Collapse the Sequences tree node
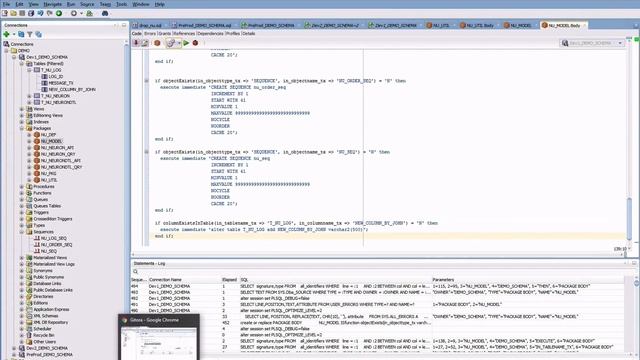This screenshot has height=360, width=640. [x=22, y=232]
